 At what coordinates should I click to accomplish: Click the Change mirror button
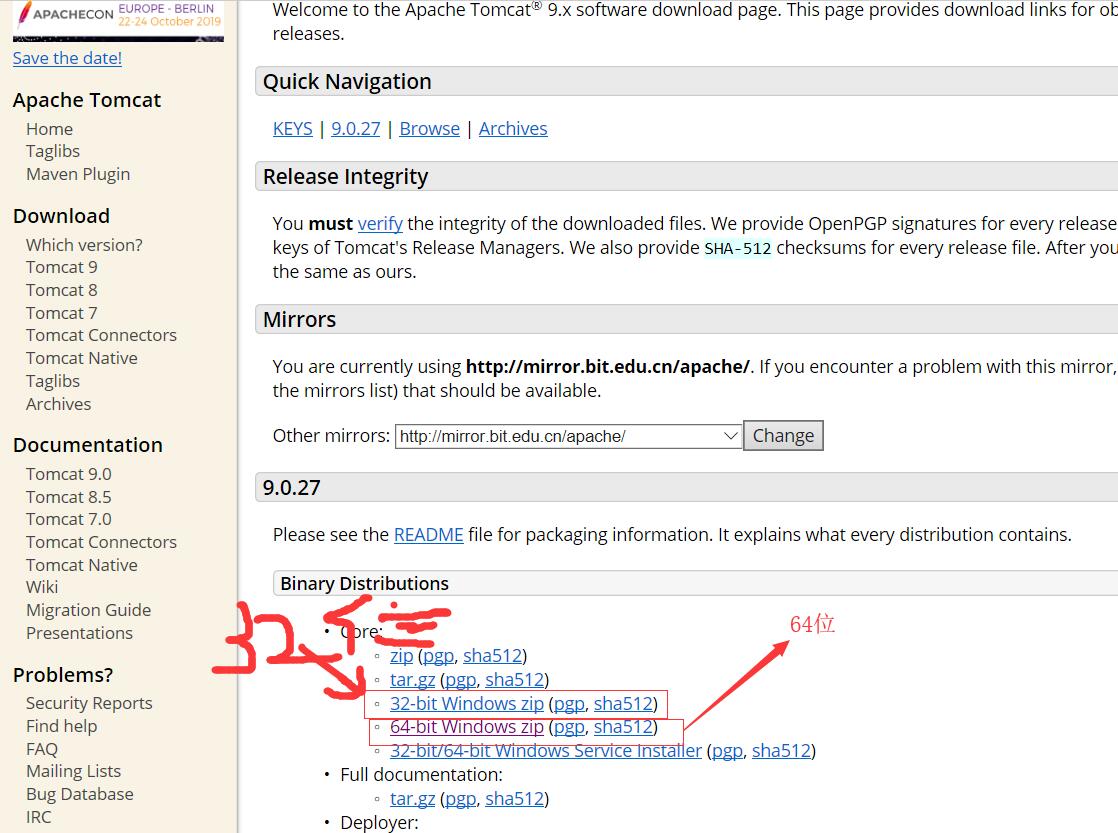[783, 435]
